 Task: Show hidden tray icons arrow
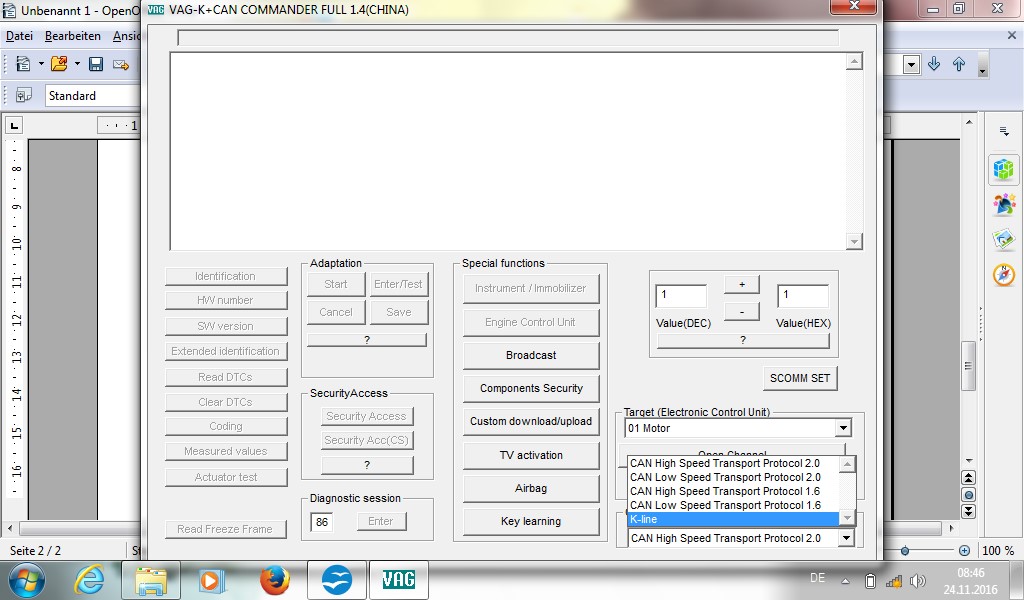tap(845, 580)
